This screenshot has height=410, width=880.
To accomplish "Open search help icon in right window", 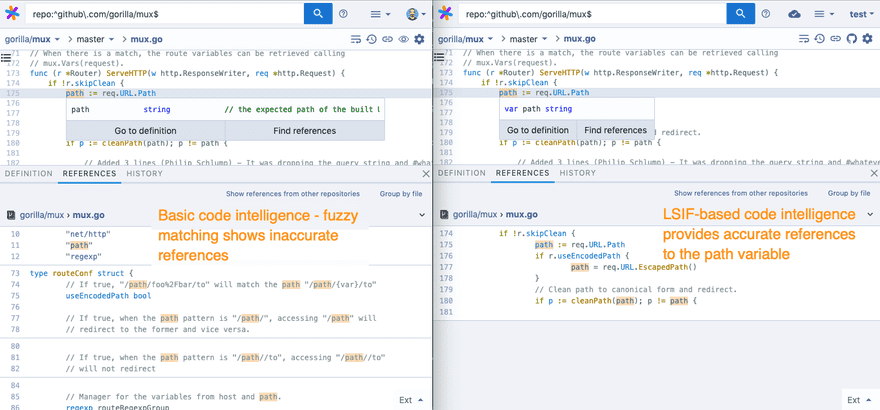I will 766,14.
